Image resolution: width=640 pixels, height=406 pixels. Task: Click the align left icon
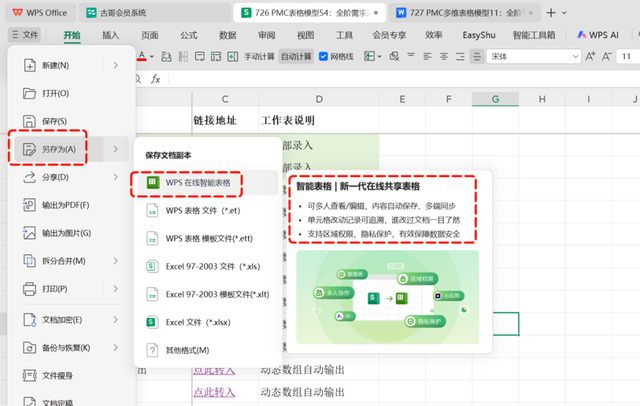click(427, 56)
